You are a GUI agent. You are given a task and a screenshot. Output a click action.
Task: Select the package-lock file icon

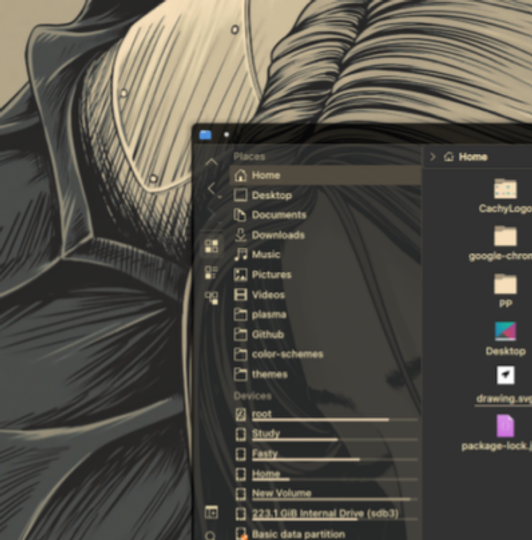[505, 426]
